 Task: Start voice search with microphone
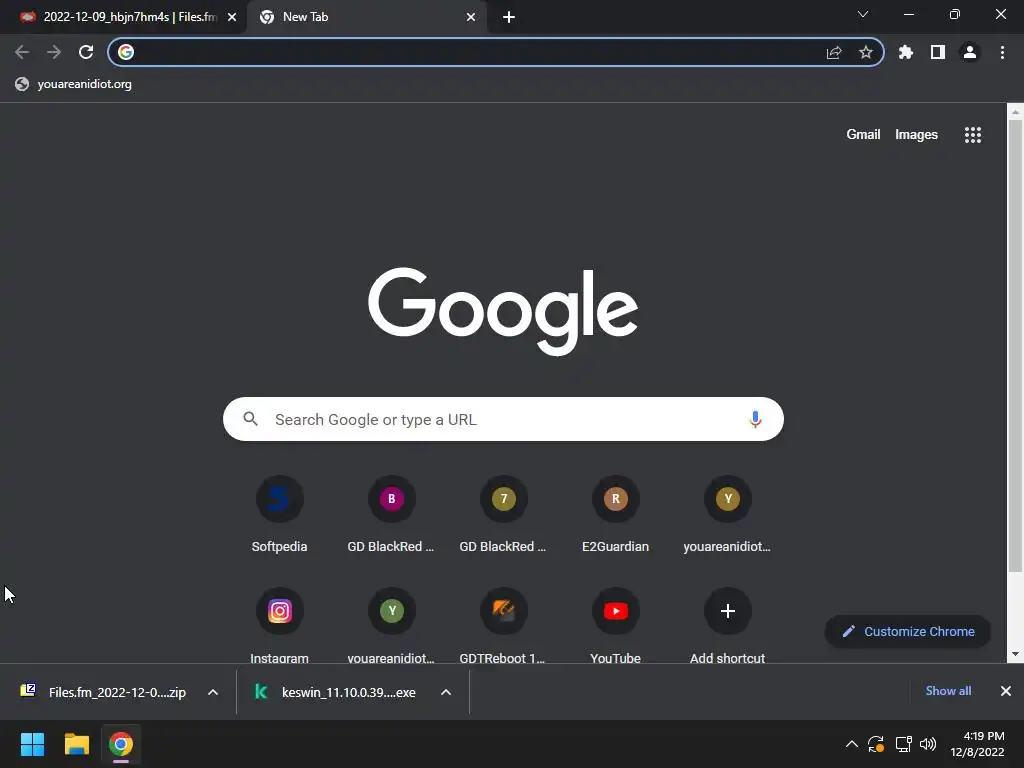(755, 419)
